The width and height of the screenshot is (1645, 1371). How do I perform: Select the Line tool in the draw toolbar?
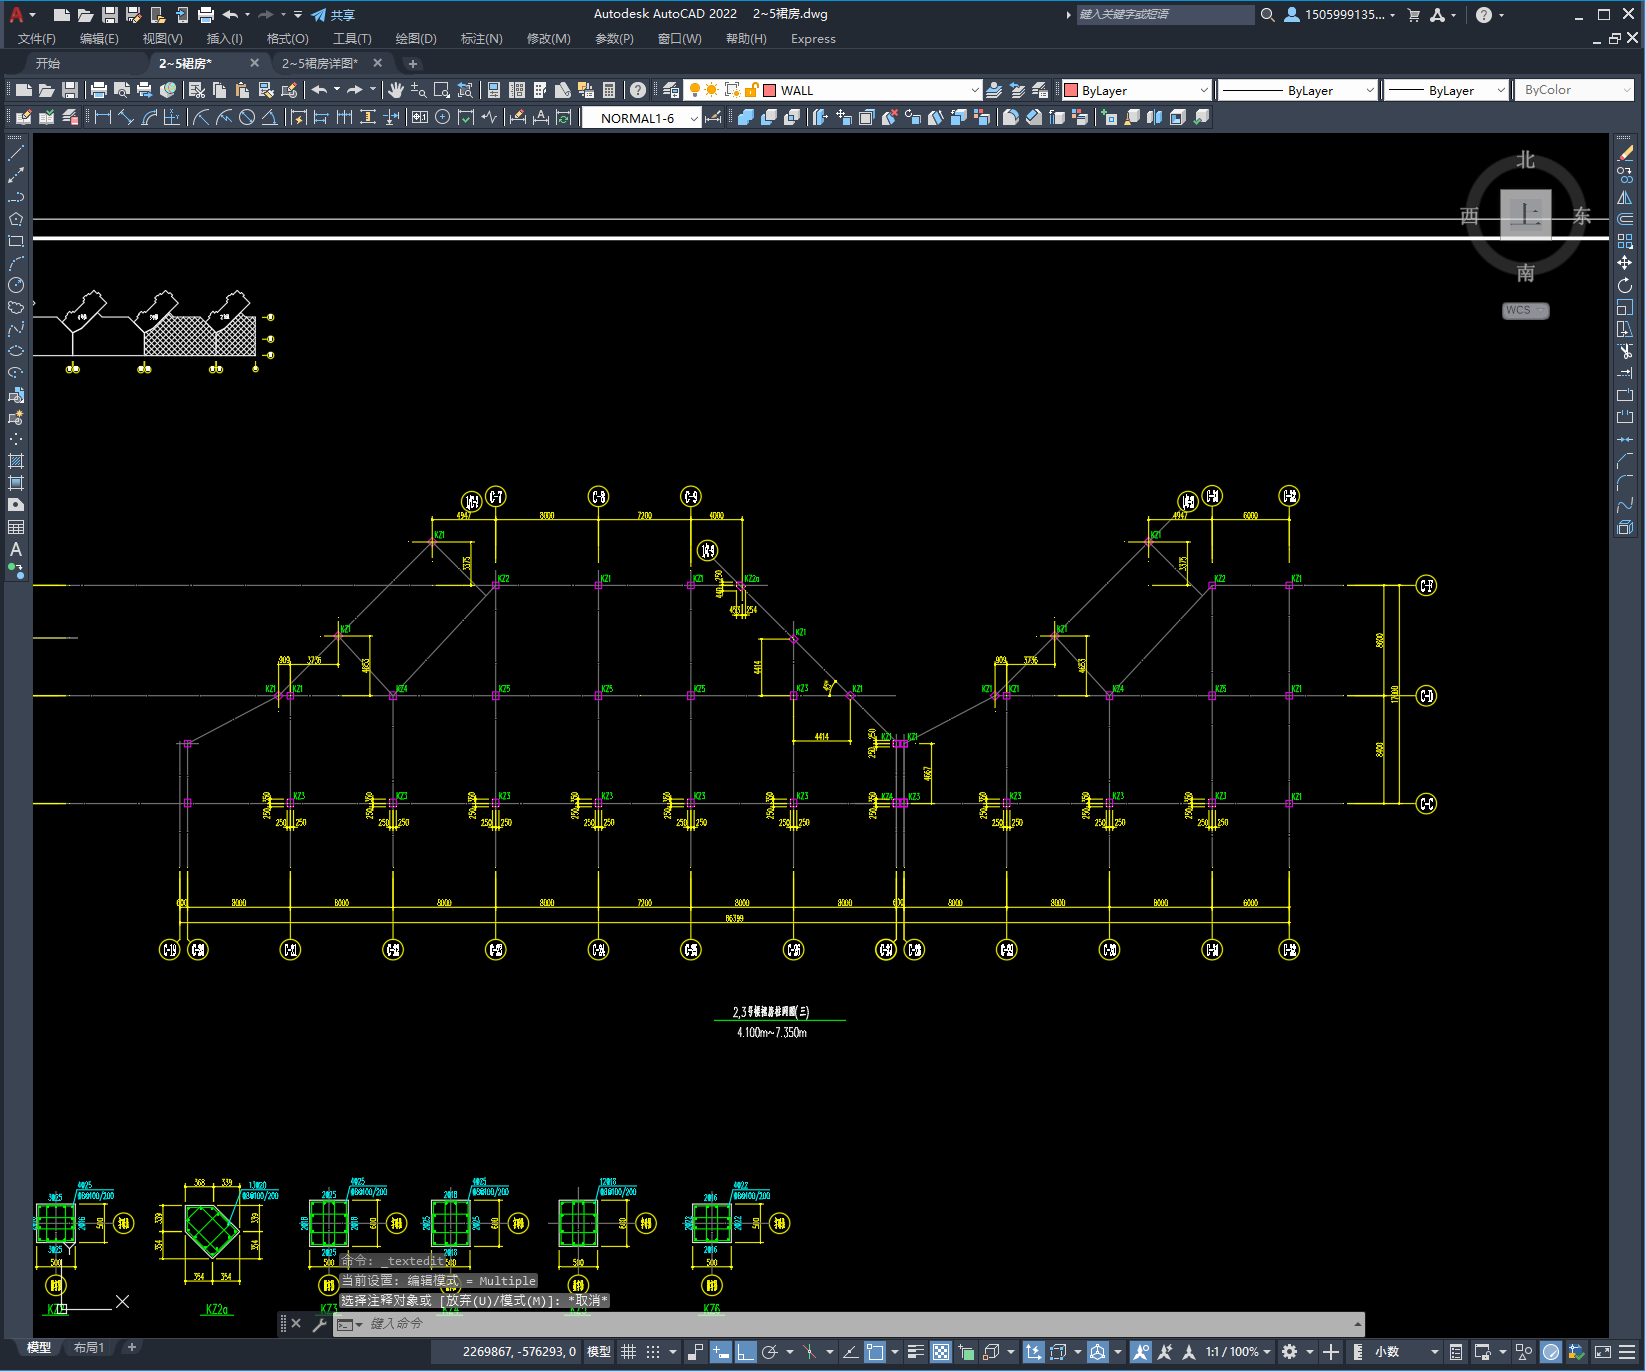point(16,153)
